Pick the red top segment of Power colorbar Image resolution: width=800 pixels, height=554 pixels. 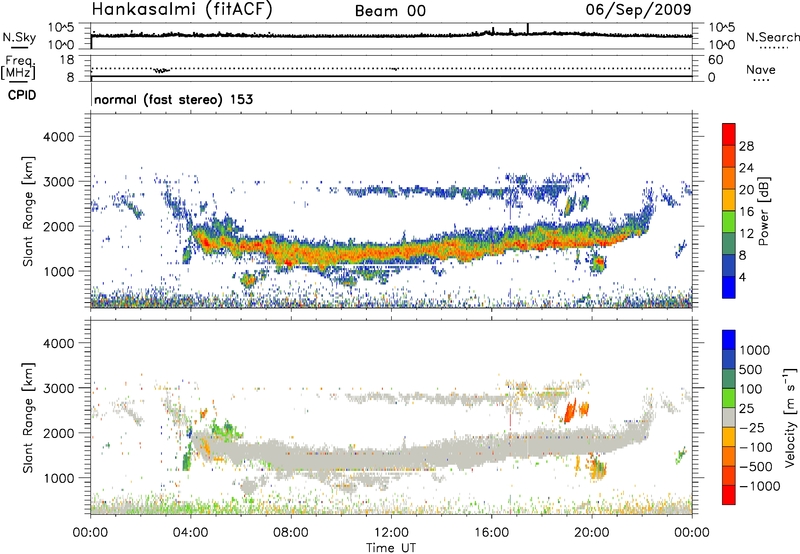[x=729, y=134]
